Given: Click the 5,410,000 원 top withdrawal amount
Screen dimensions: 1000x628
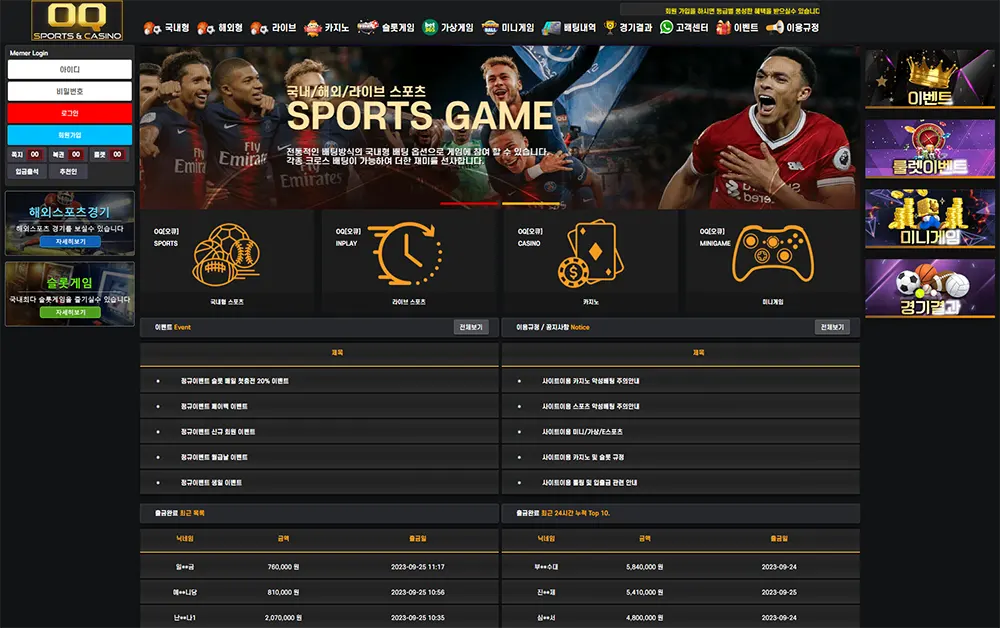Looking at the screenshot, I should pos(645,592).
